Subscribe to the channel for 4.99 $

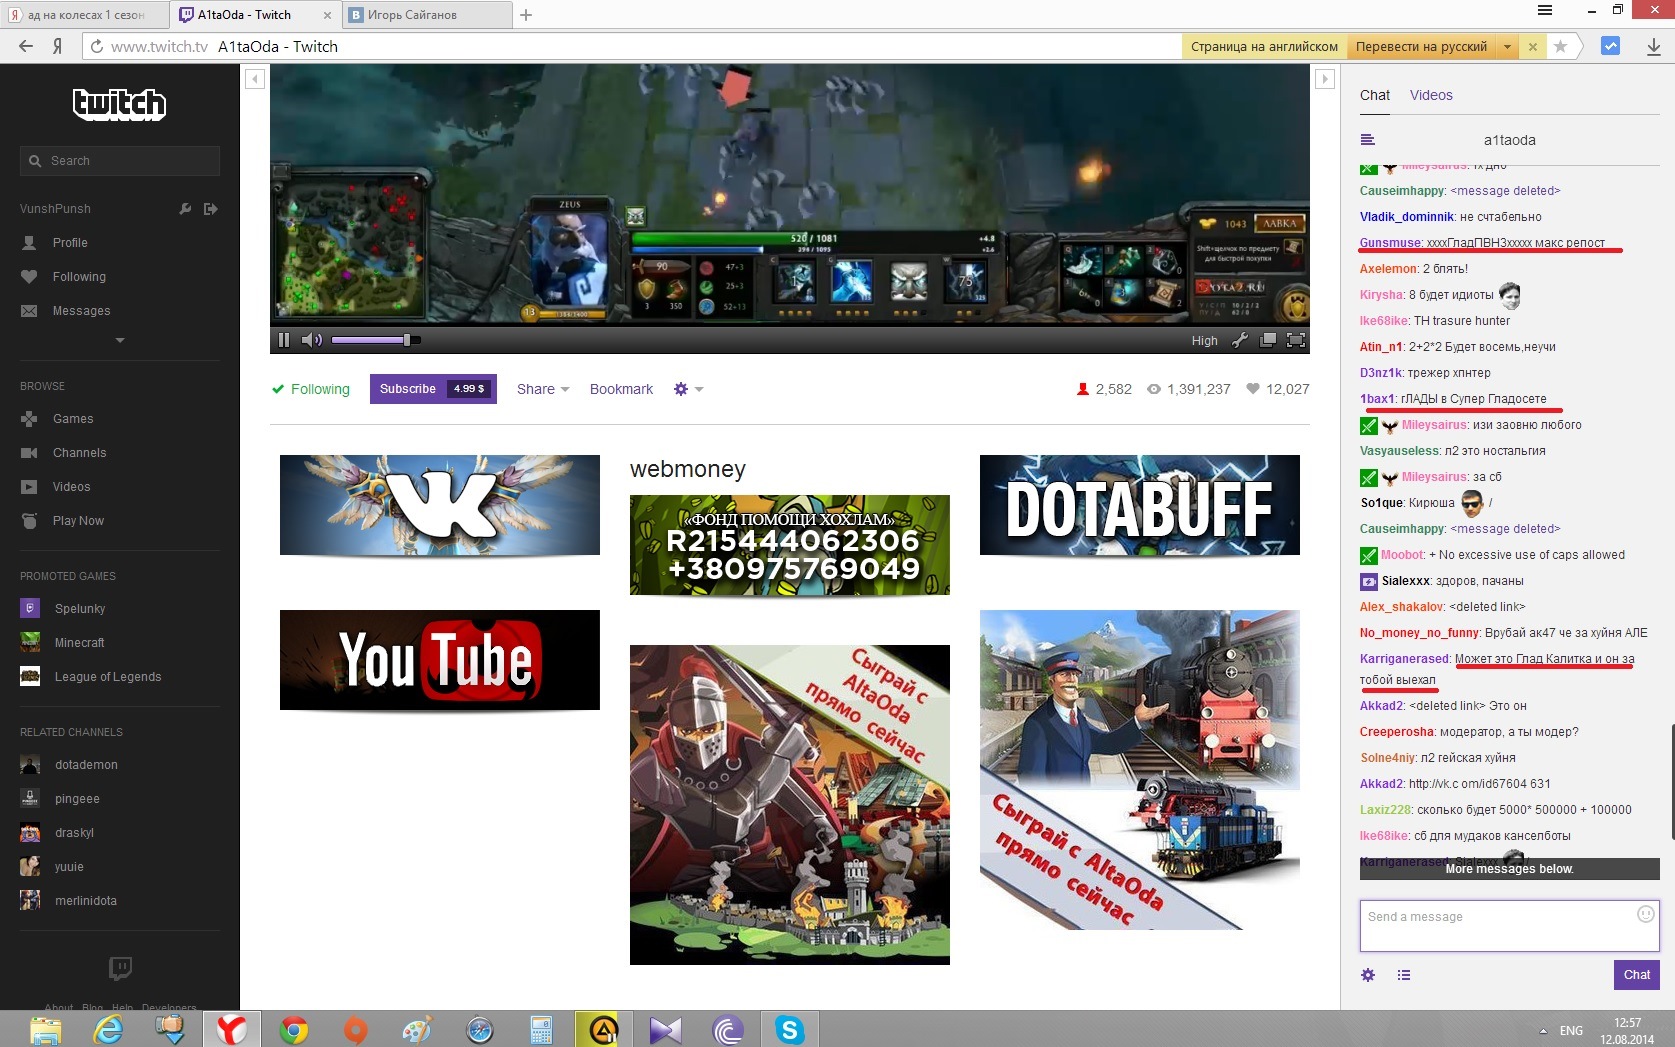click(433, 389)
